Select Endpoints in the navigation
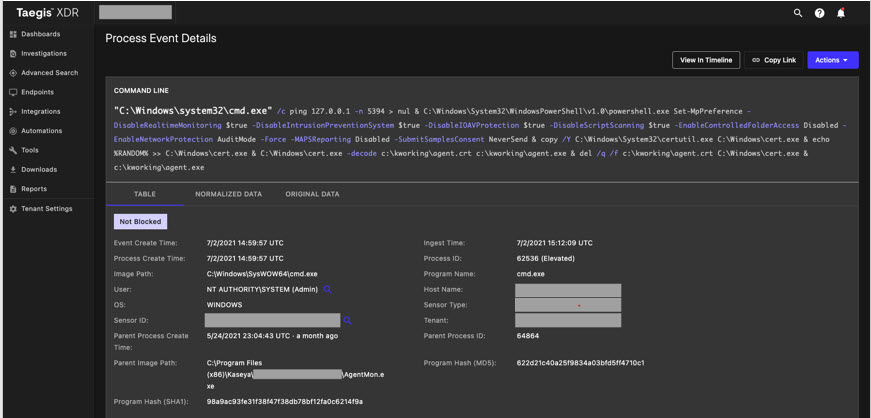871x418 pixels. tap(37, 92)
